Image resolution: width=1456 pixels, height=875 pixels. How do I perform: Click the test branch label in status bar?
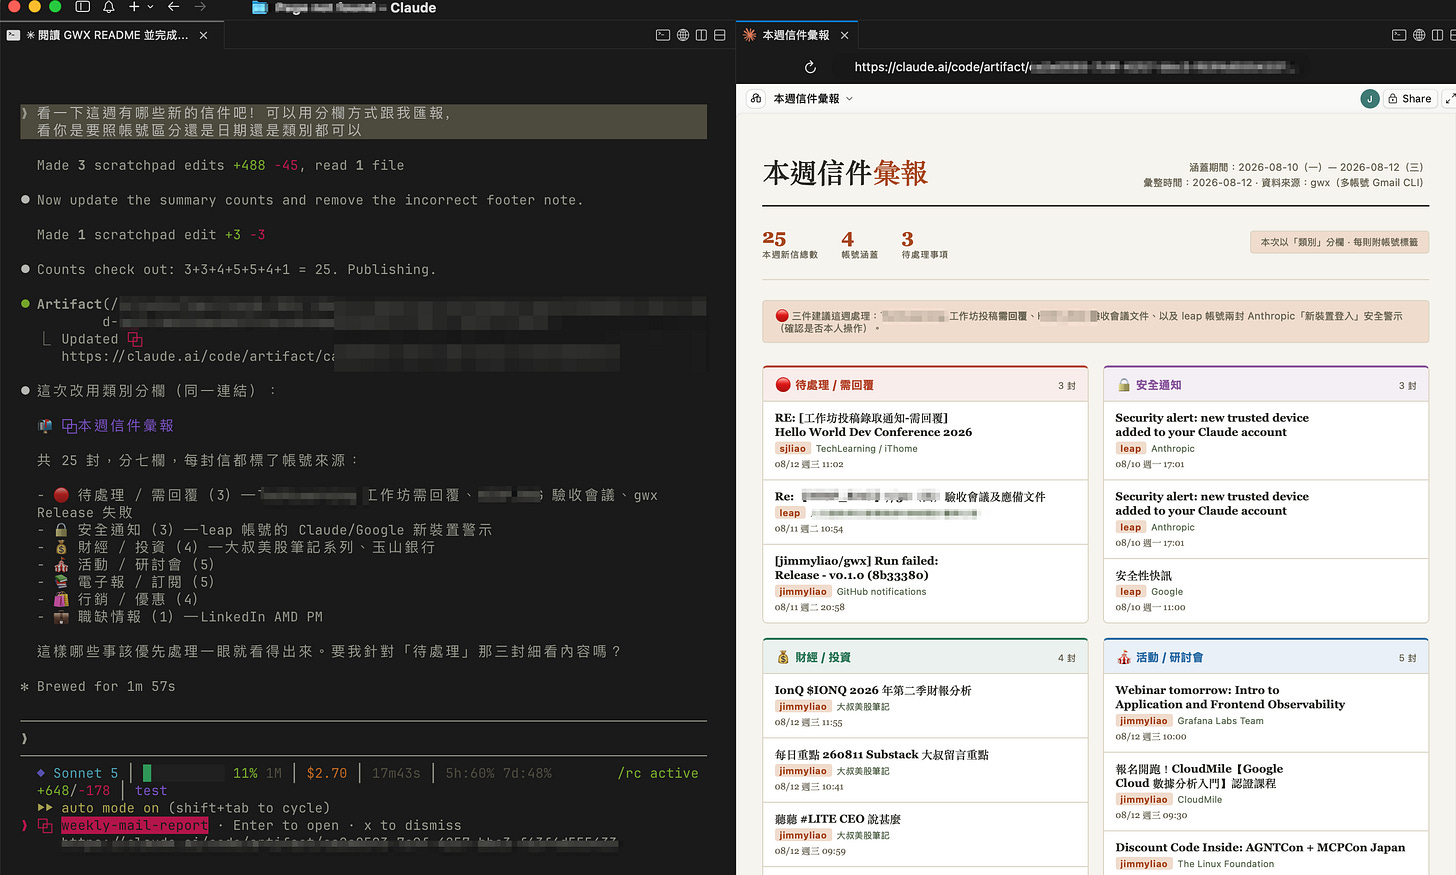coord(151,790)
